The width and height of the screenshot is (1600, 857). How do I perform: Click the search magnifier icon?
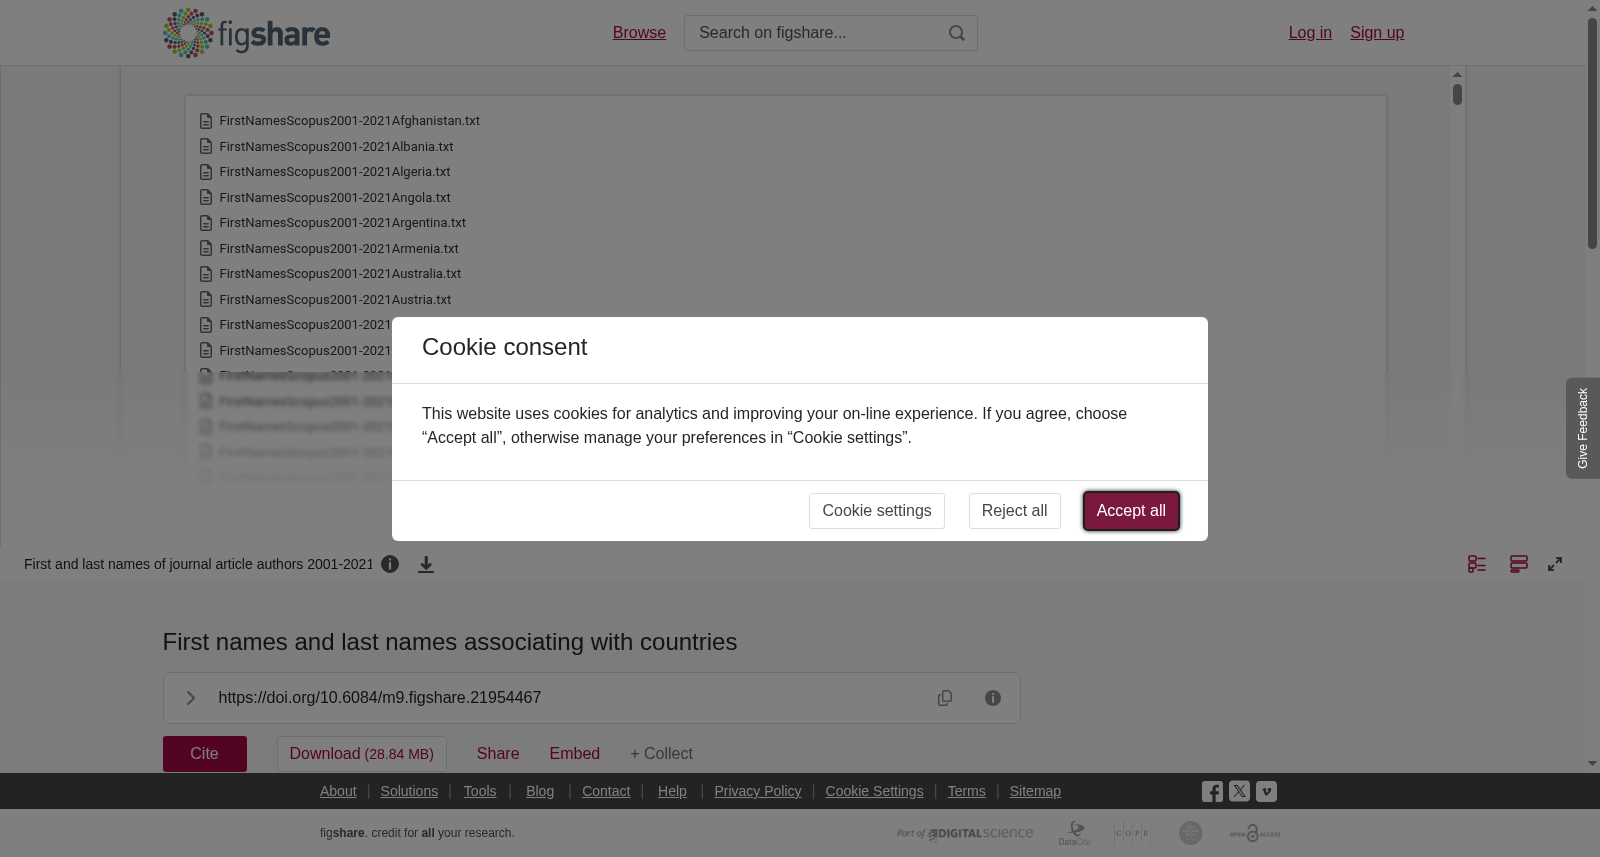[957, 33]
